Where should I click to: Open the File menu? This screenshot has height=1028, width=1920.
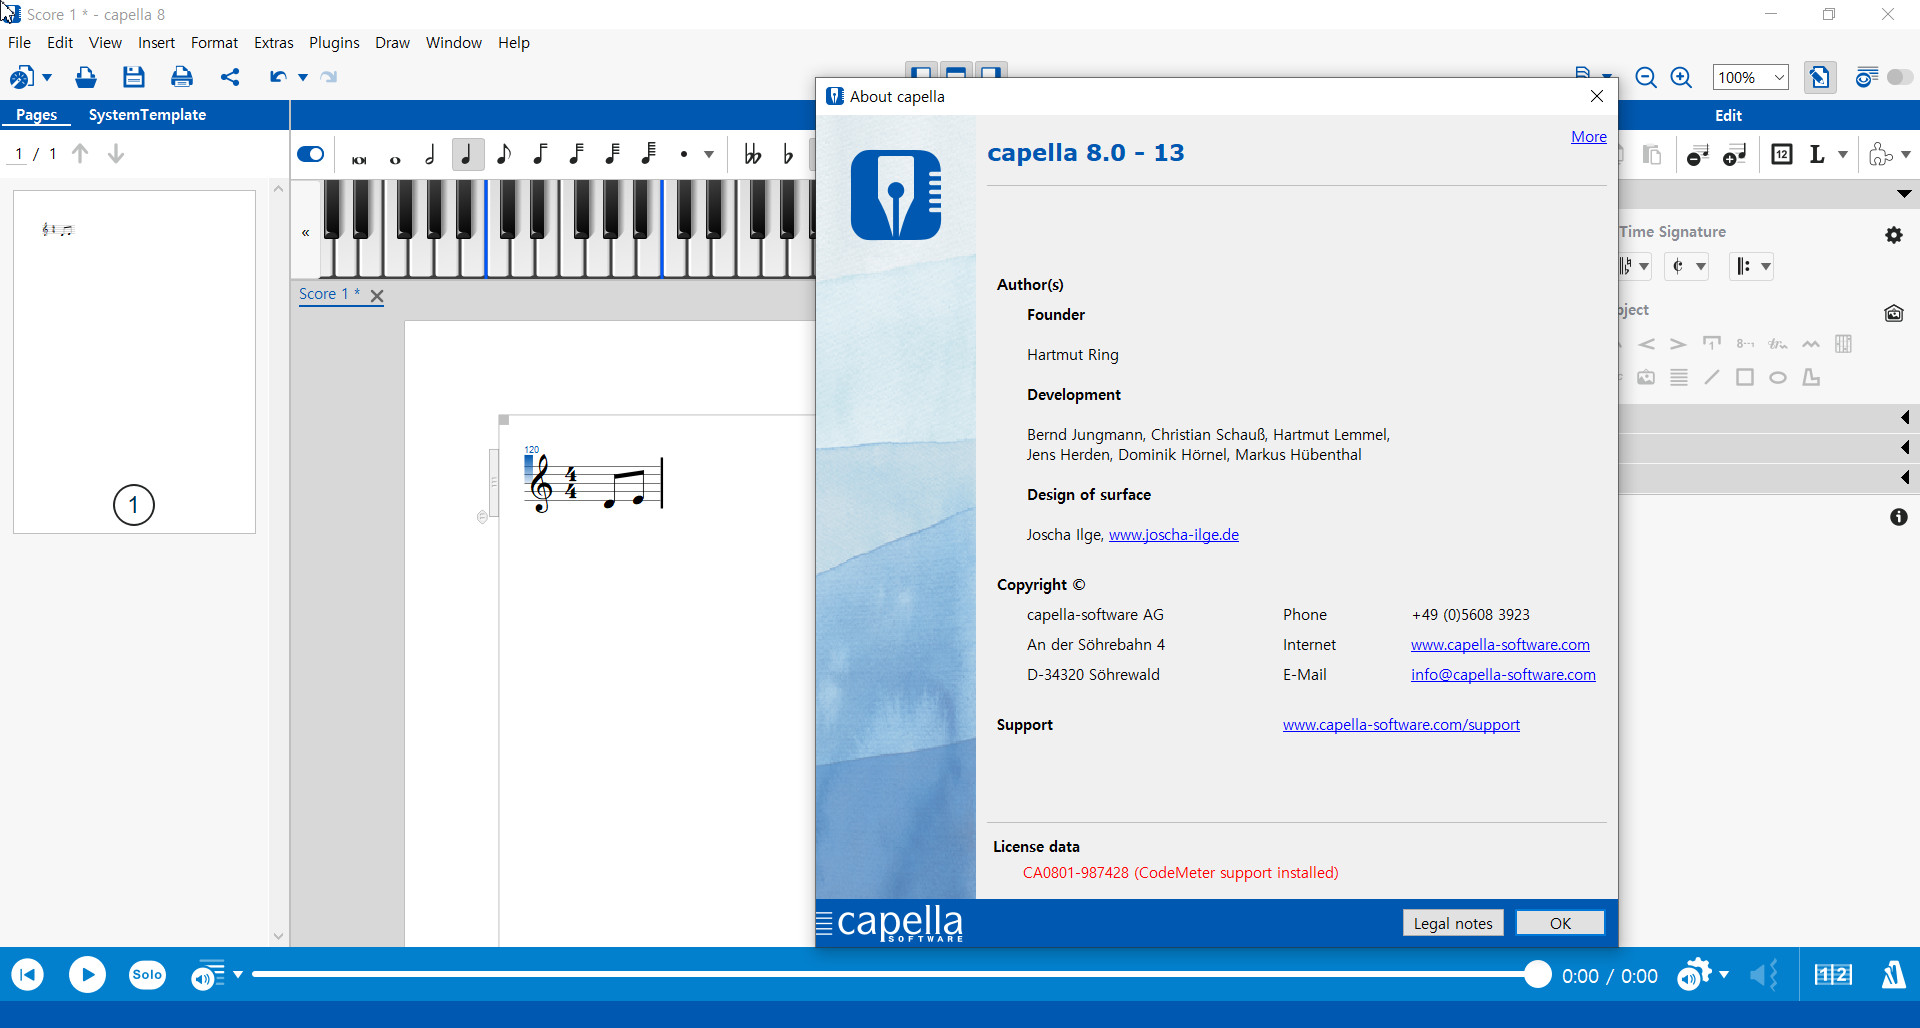(19, 43)
